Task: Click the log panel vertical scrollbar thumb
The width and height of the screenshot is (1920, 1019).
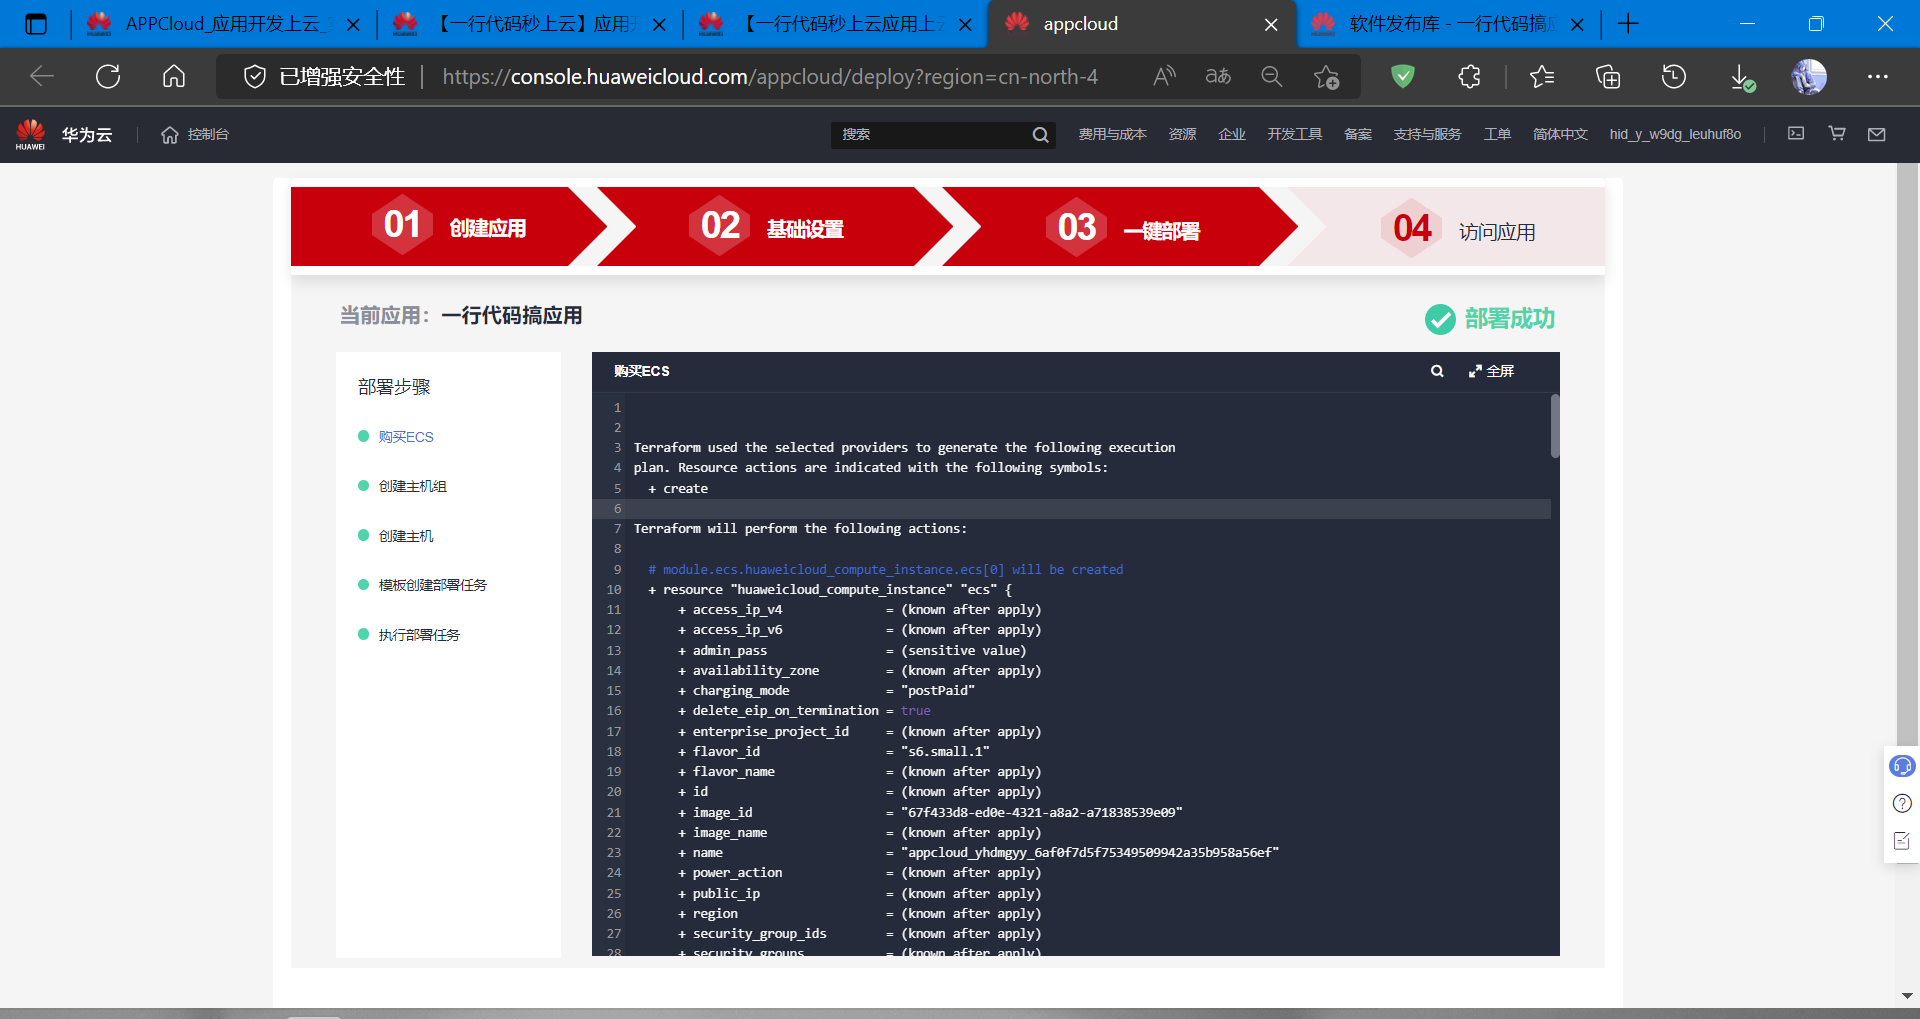Action: coord(1555,426)
